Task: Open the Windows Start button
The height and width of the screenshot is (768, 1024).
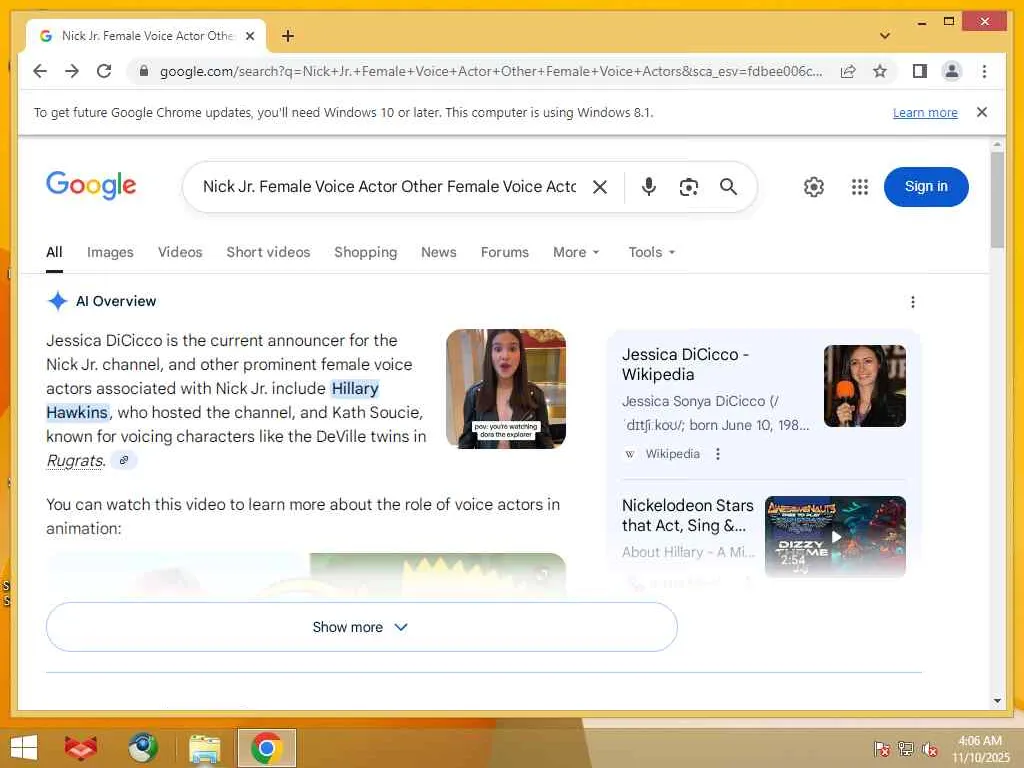Action: (24, 748)
